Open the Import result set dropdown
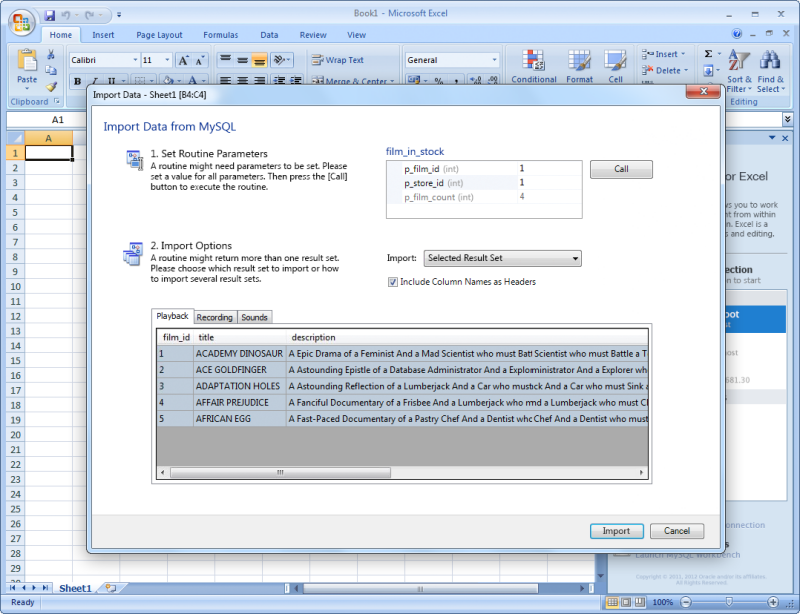 coord(502,258)
